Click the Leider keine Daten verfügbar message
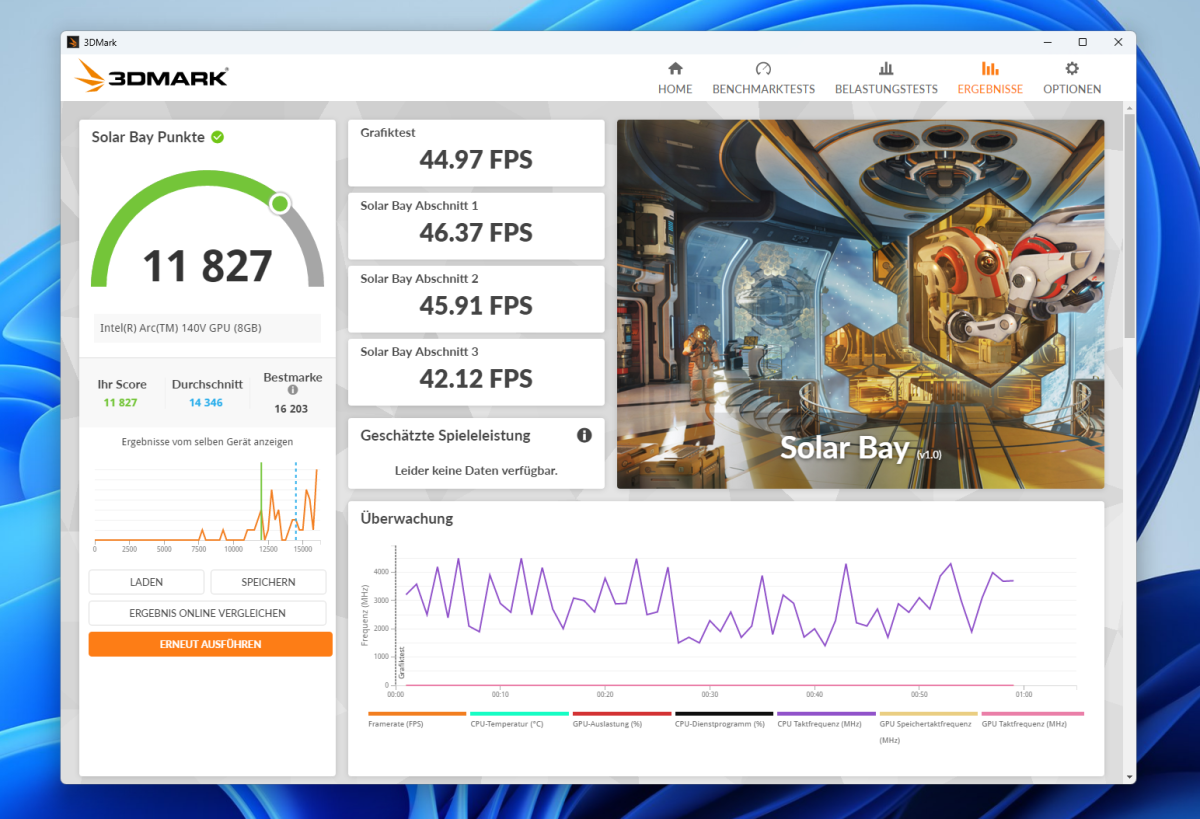The height and width of the screenshot is (819, 1200). point(476,470)
